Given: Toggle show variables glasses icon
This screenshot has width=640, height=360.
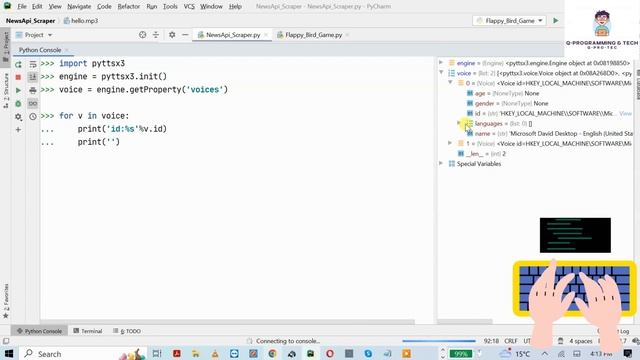Looking at the screenshot, I should point(33,104).
